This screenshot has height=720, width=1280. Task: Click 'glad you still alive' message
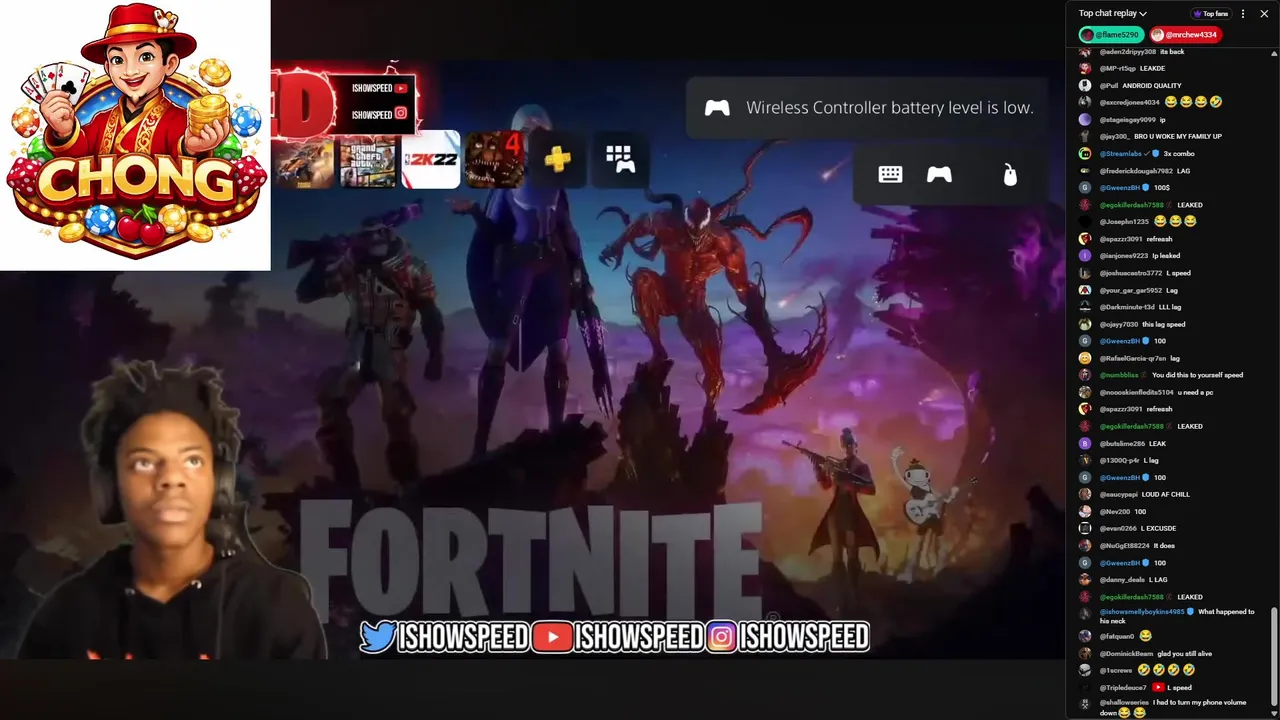tap(1185, 654)
